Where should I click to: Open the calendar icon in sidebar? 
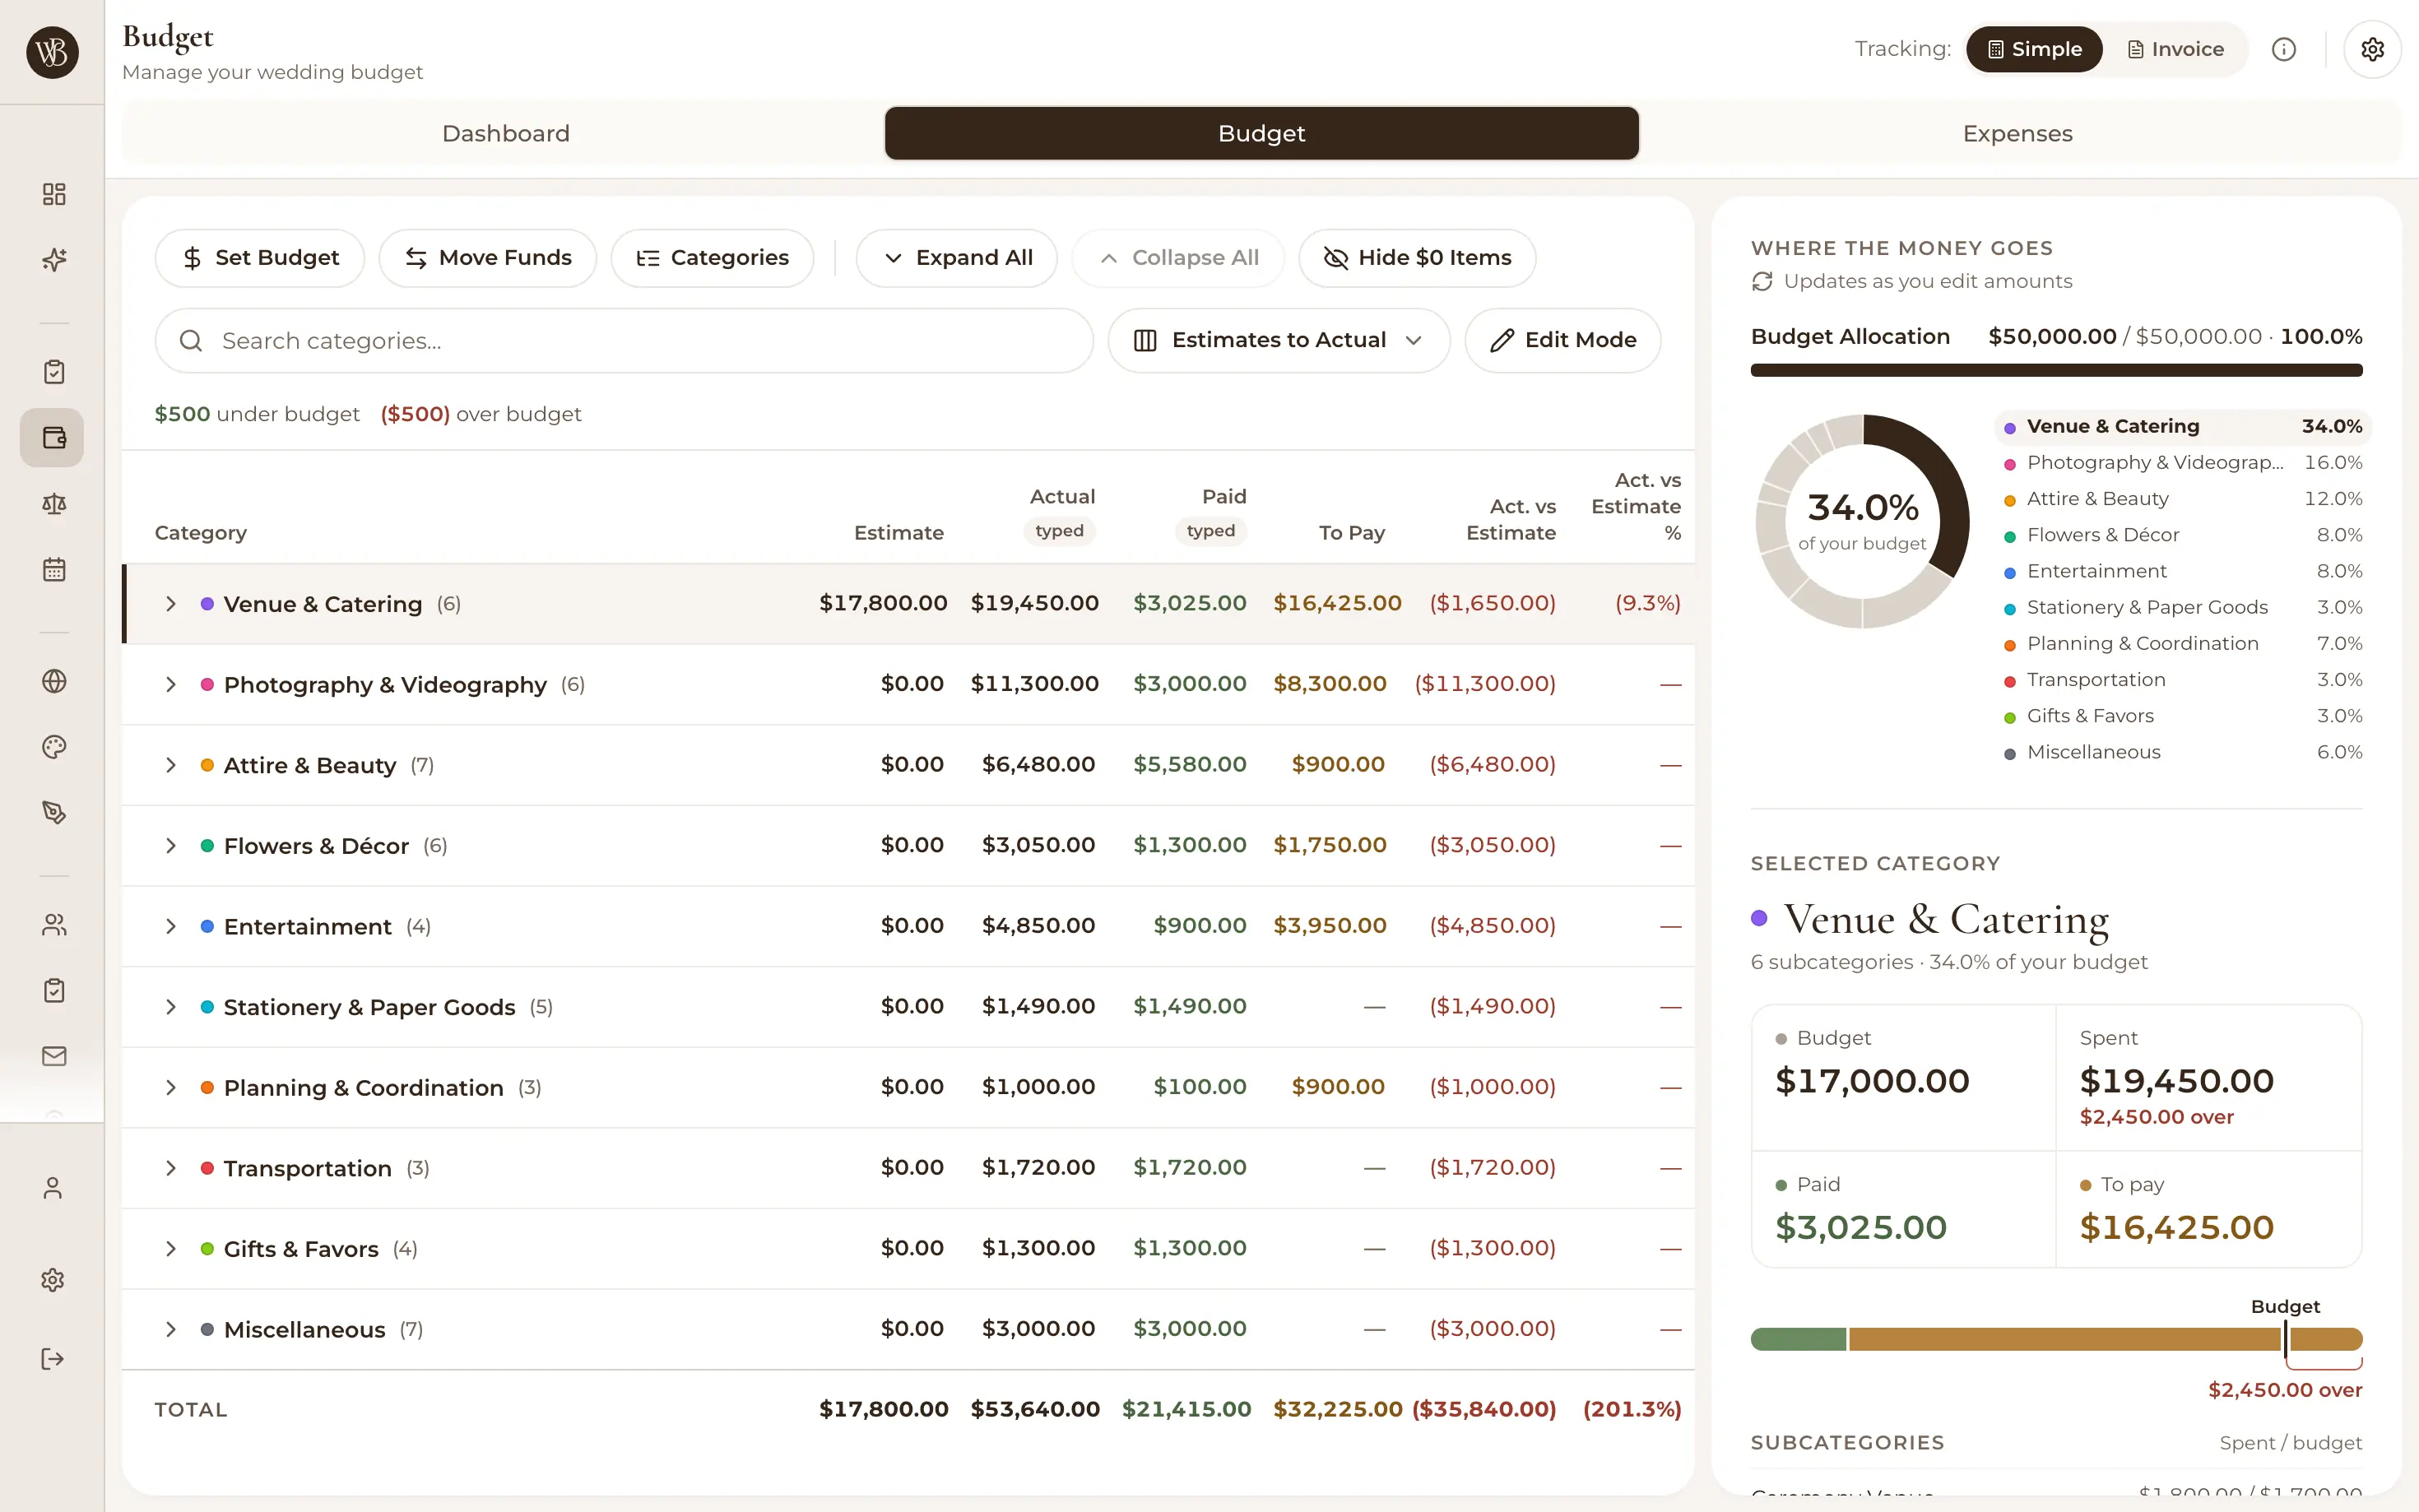pyautogui.click(x=54, y=570)
